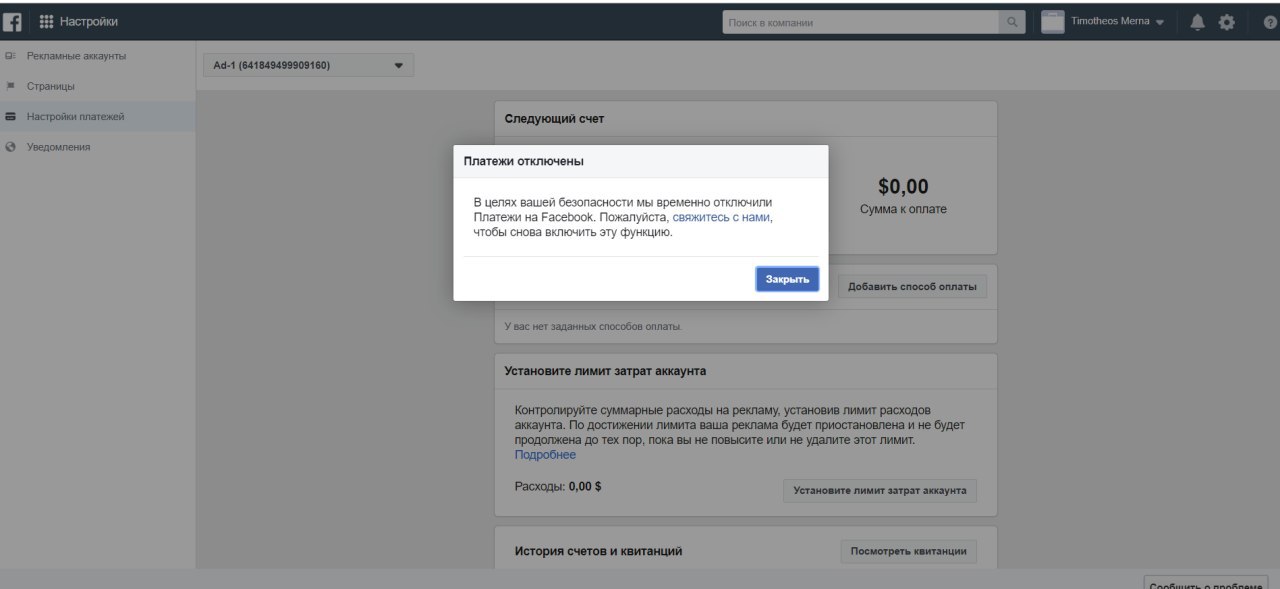The image size is (1280, 589).
Task: Click the Настройки title in top bar
Action: tap(89, 22)
